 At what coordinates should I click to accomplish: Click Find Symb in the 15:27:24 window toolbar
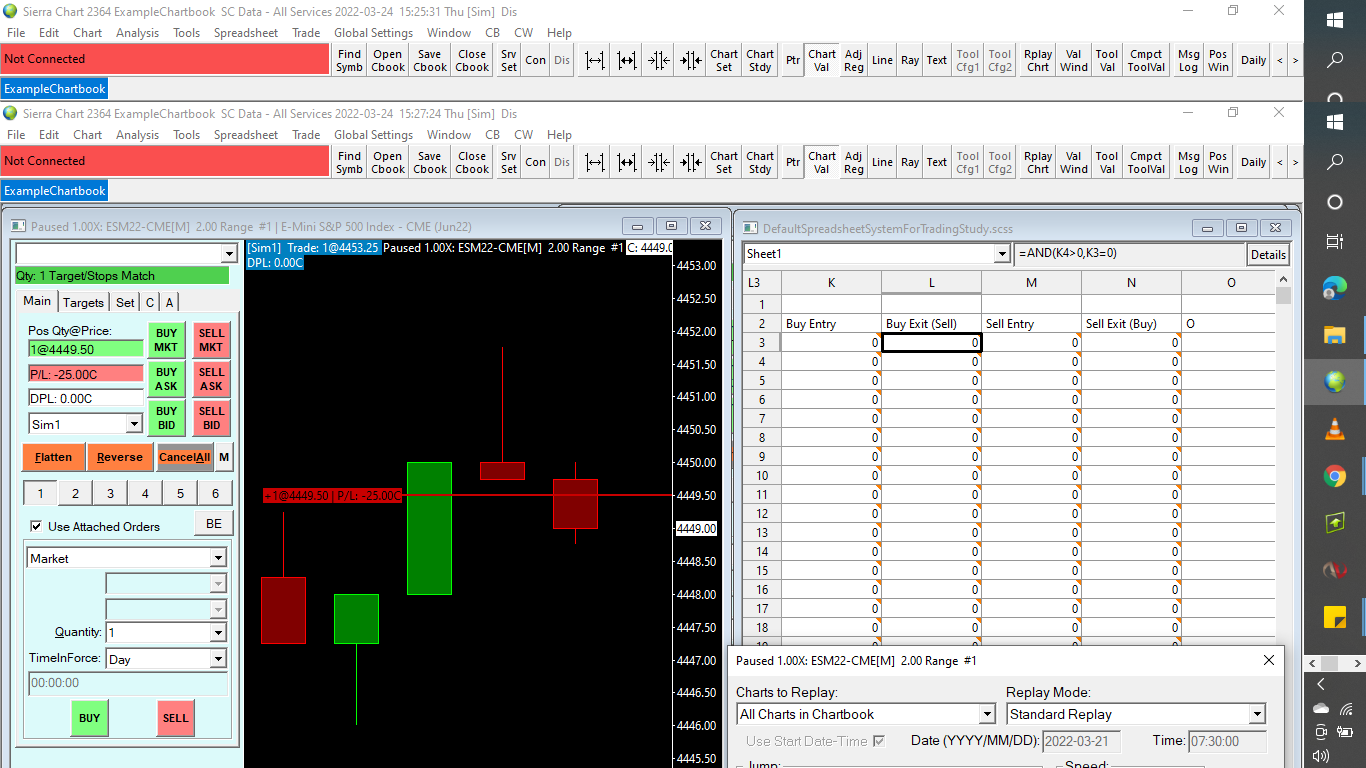point(350,162)
